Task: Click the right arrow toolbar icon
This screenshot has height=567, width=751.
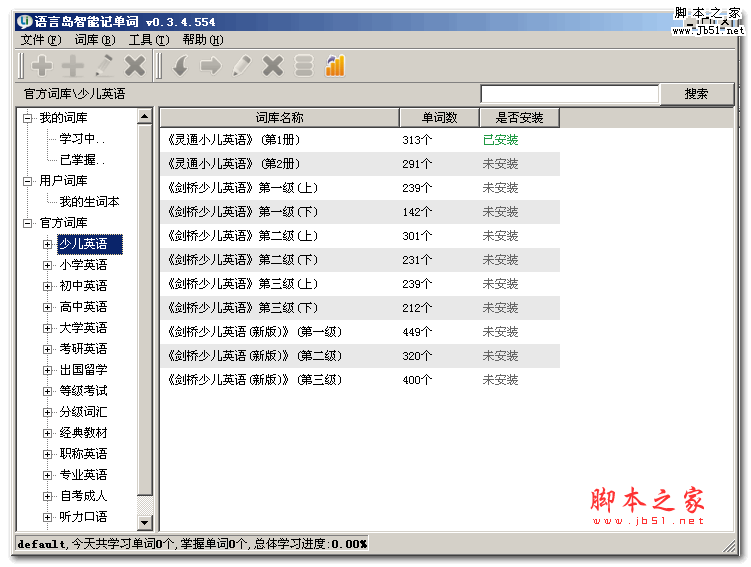Action: pyautogui.click(x=211, y=66)
